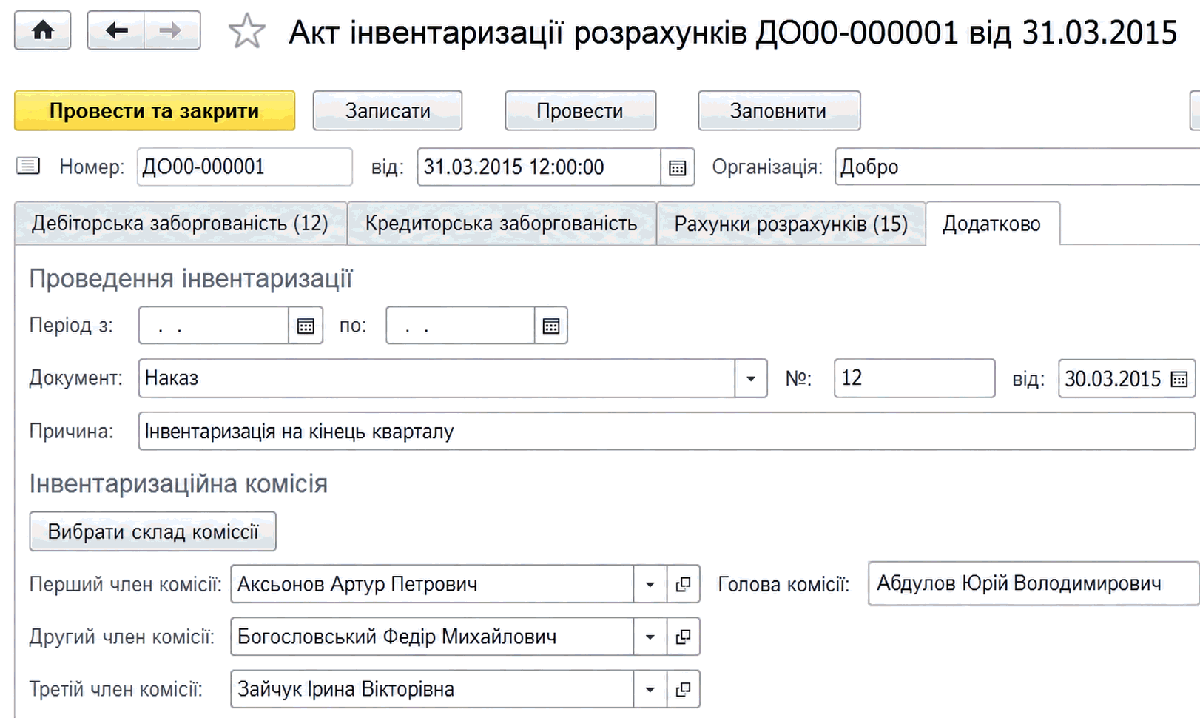Switch to Дебіторська заборгованість (12) tab
The image size is (1200, 718).
coord(181,223)
